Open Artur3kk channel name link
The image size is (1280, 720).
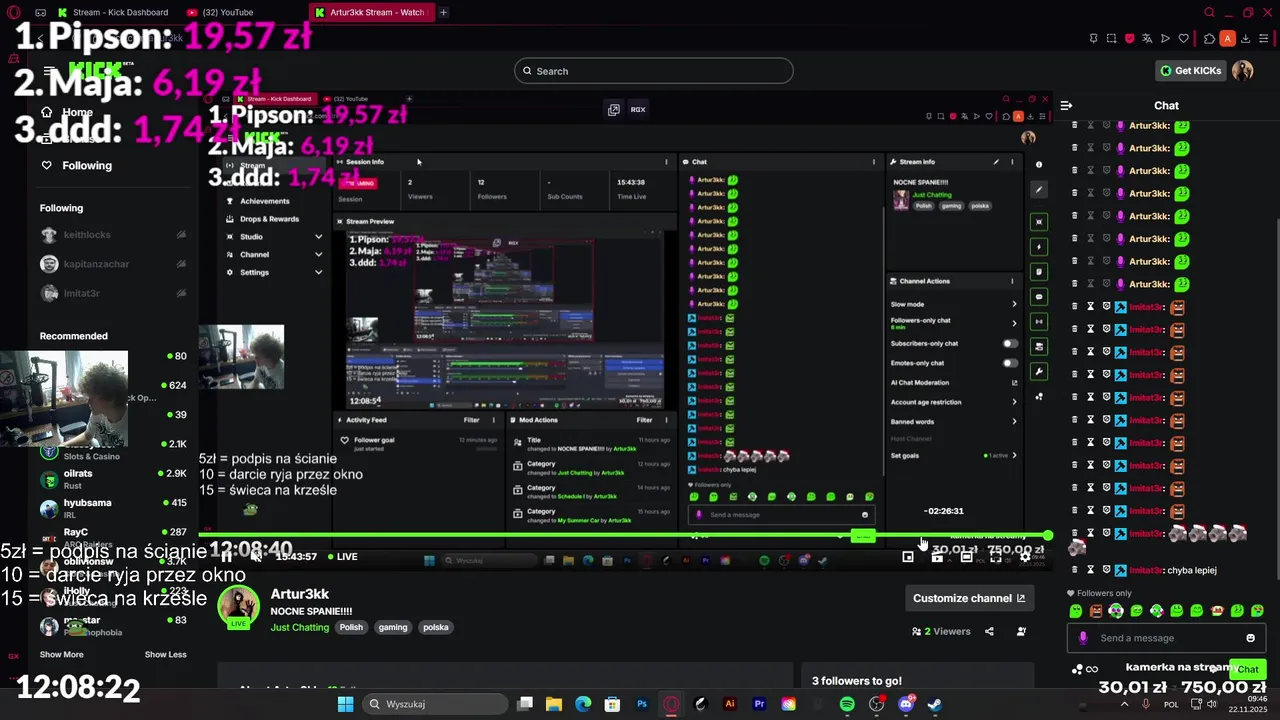coord(299,594)
